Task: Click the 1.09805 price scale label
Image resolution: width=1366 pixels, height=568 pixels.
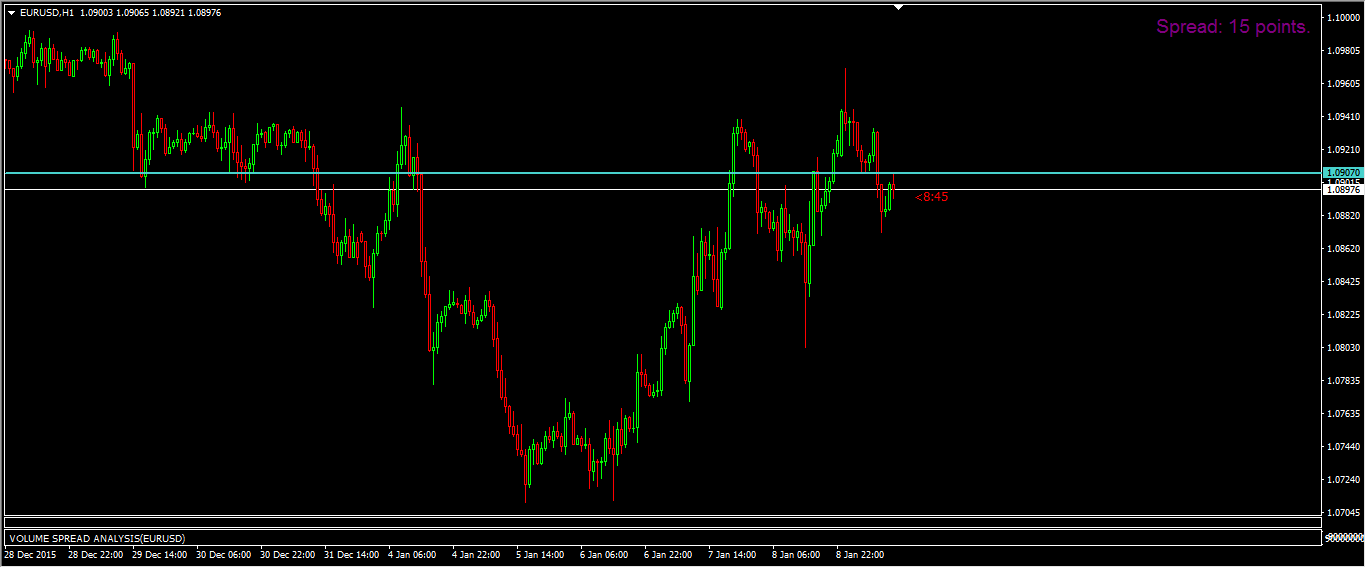Action: (1345, 51)
